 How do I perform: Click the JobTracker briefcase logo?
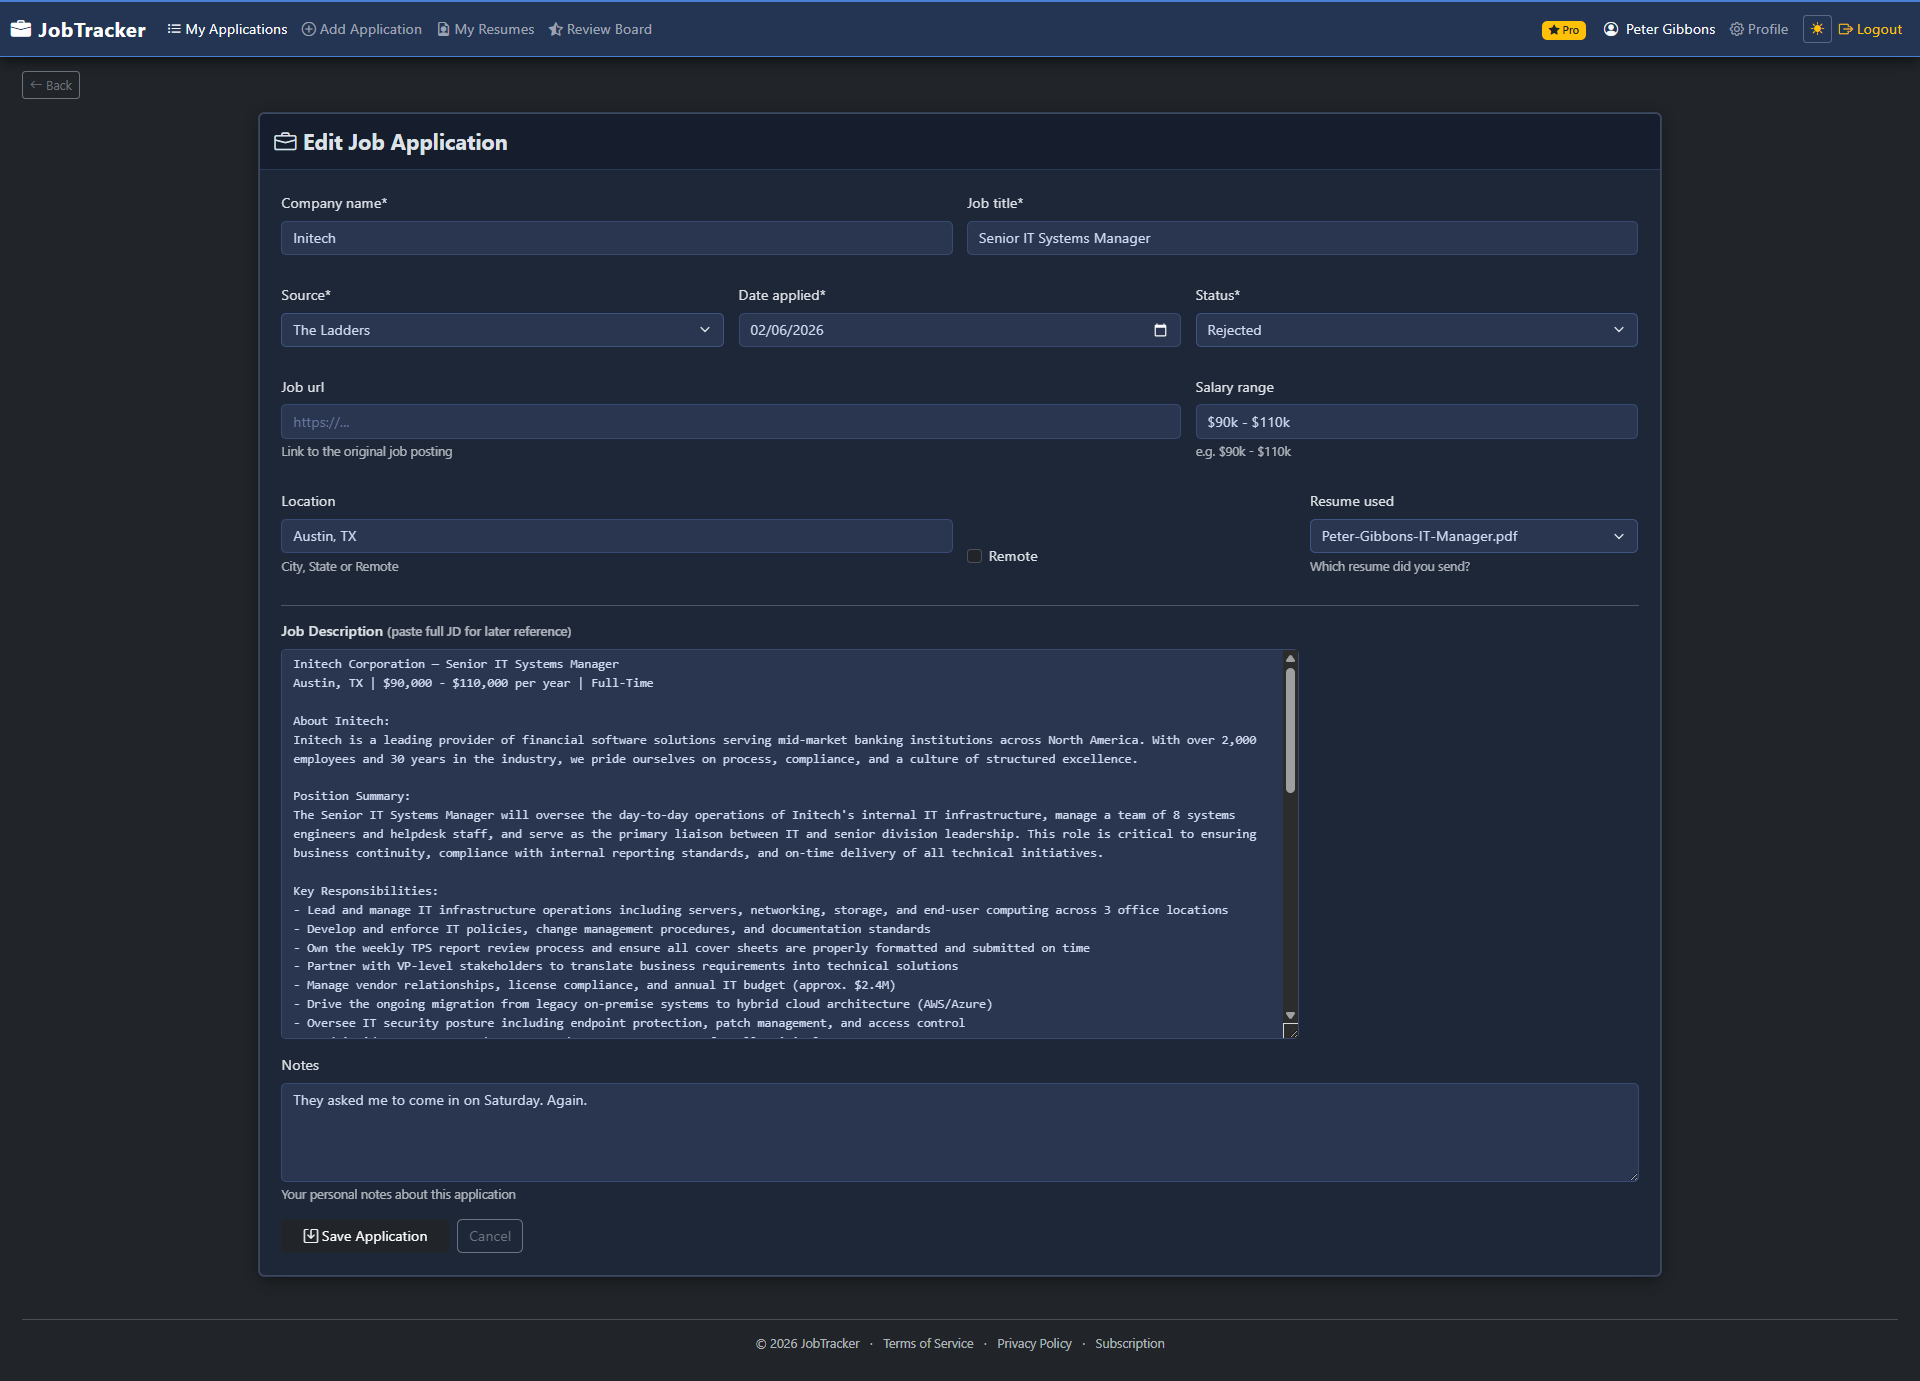click(21, 28)
